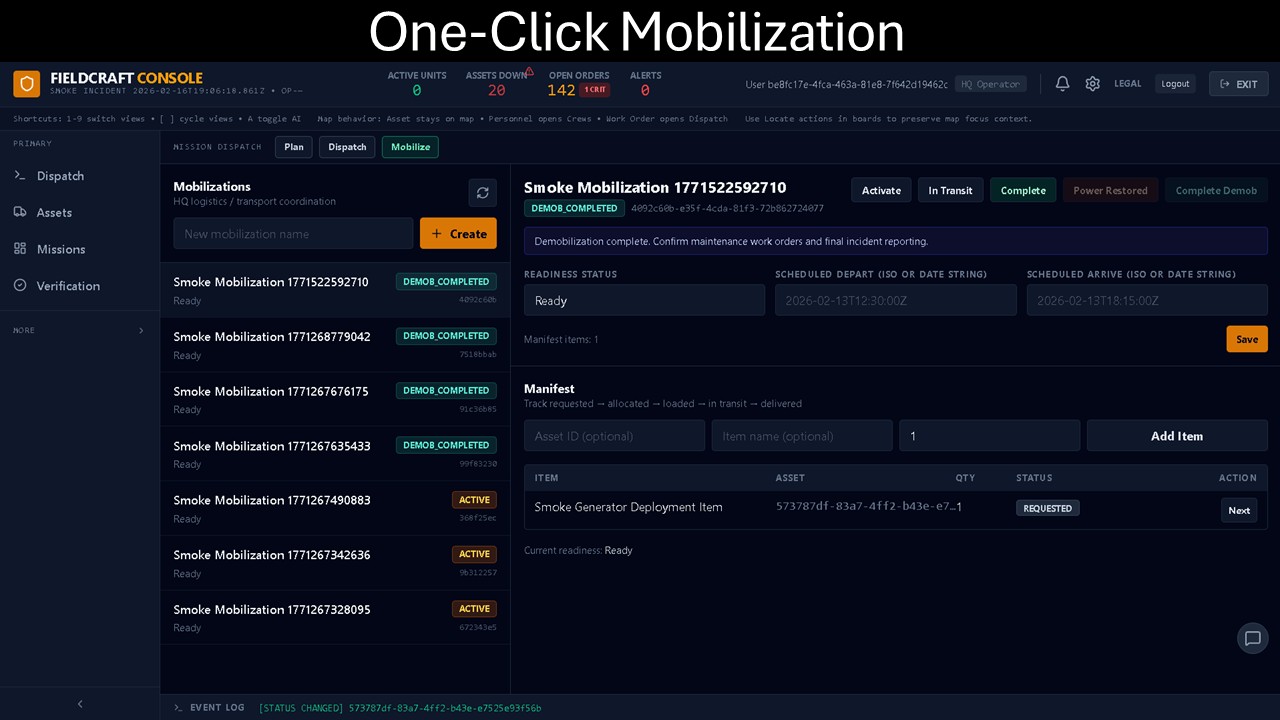Click the Verification check icon in sidebar
Image resolution: width=1280 pixels, height=720 pixels.
click(x=20, y=285)
